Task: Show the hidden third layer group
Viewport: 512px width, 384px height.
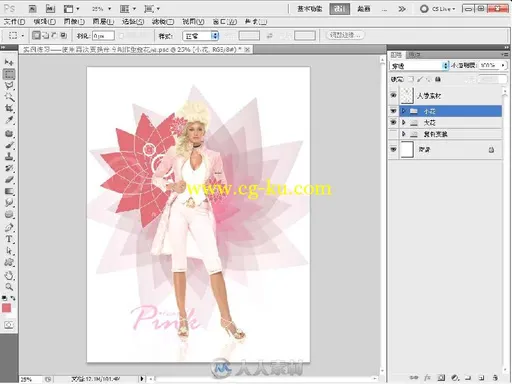Action: tap(393, 134)
